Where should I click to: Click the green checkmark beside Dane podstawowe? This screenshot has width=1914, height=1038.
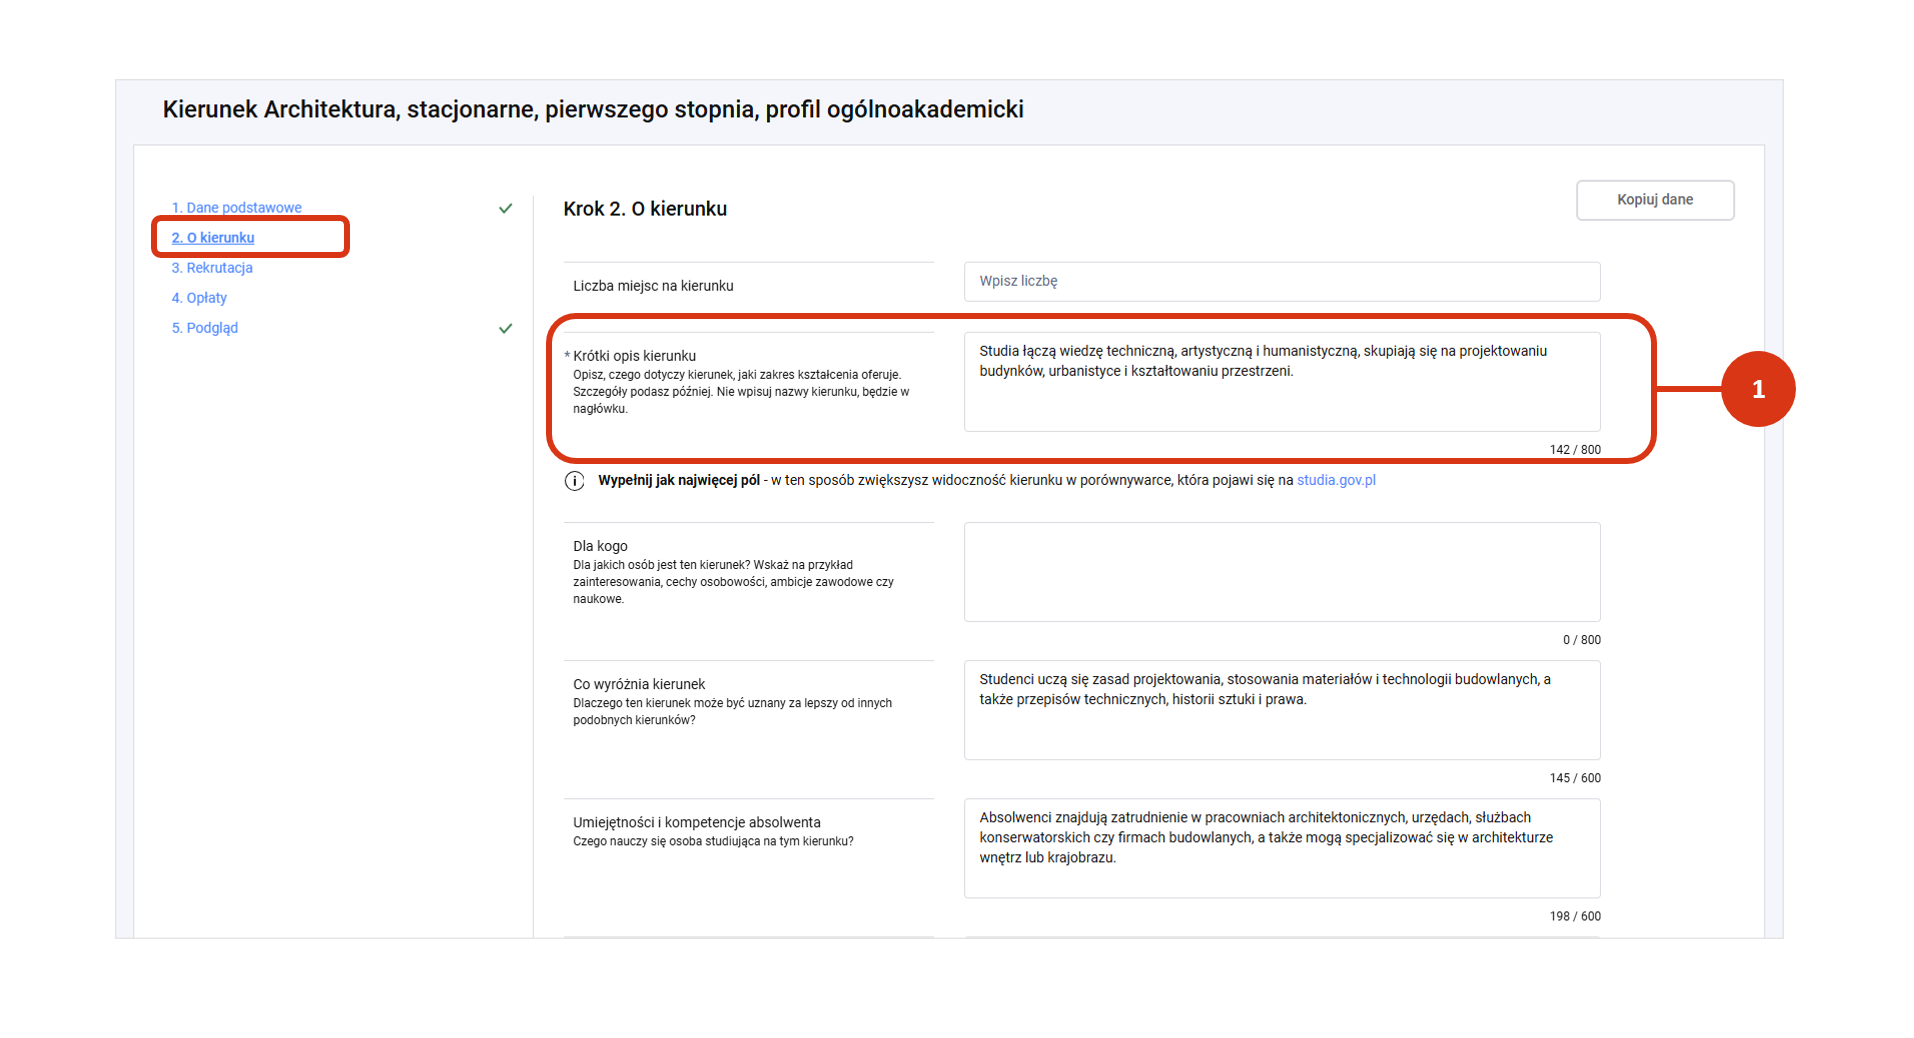tap(505, 208)
